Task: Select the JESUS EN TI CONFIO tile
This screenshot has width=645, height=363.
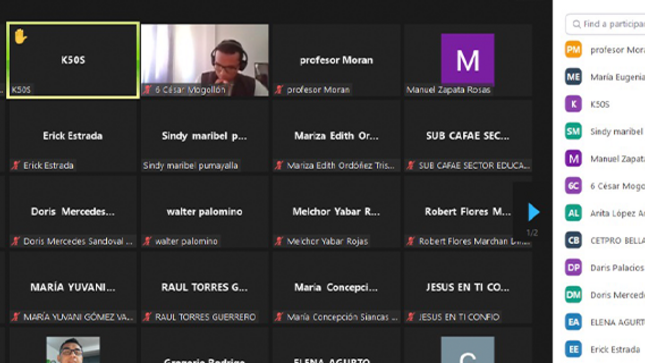Action: tap(468, 287)
